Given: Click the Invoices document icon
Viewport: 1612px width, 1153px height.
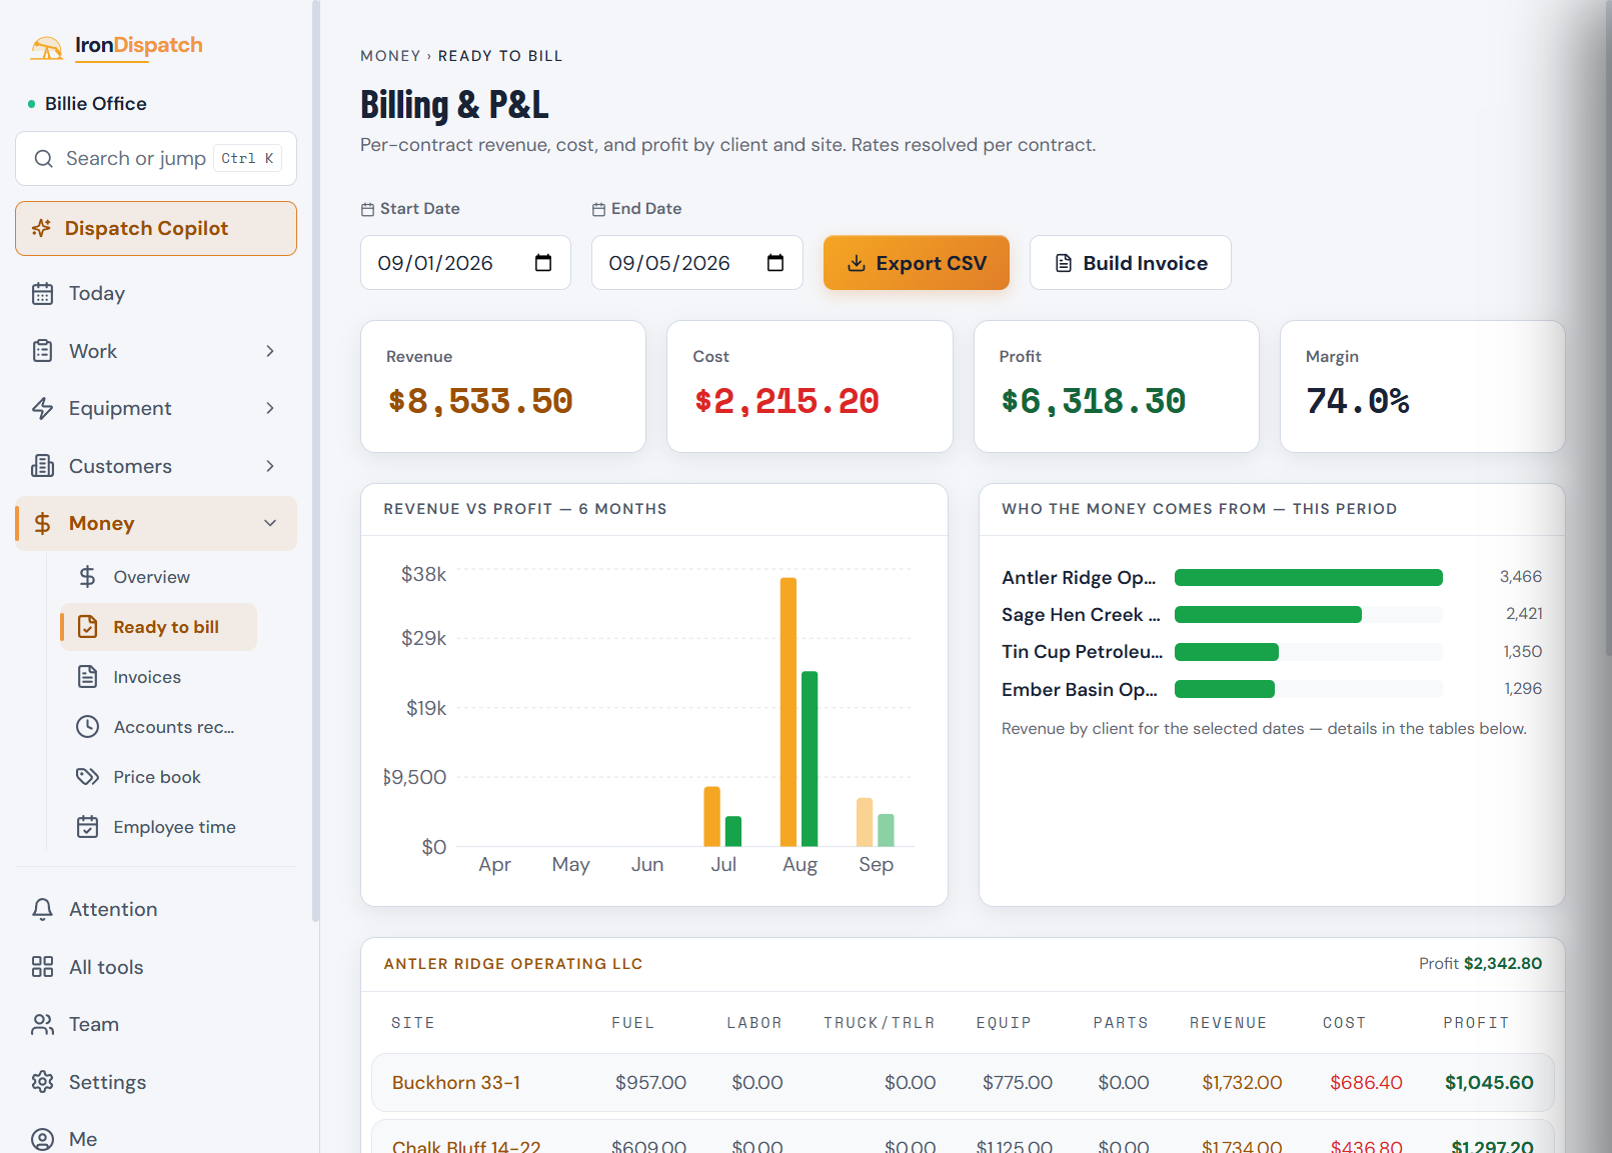Looking at the screenshot, I should [x=88, y=677].
